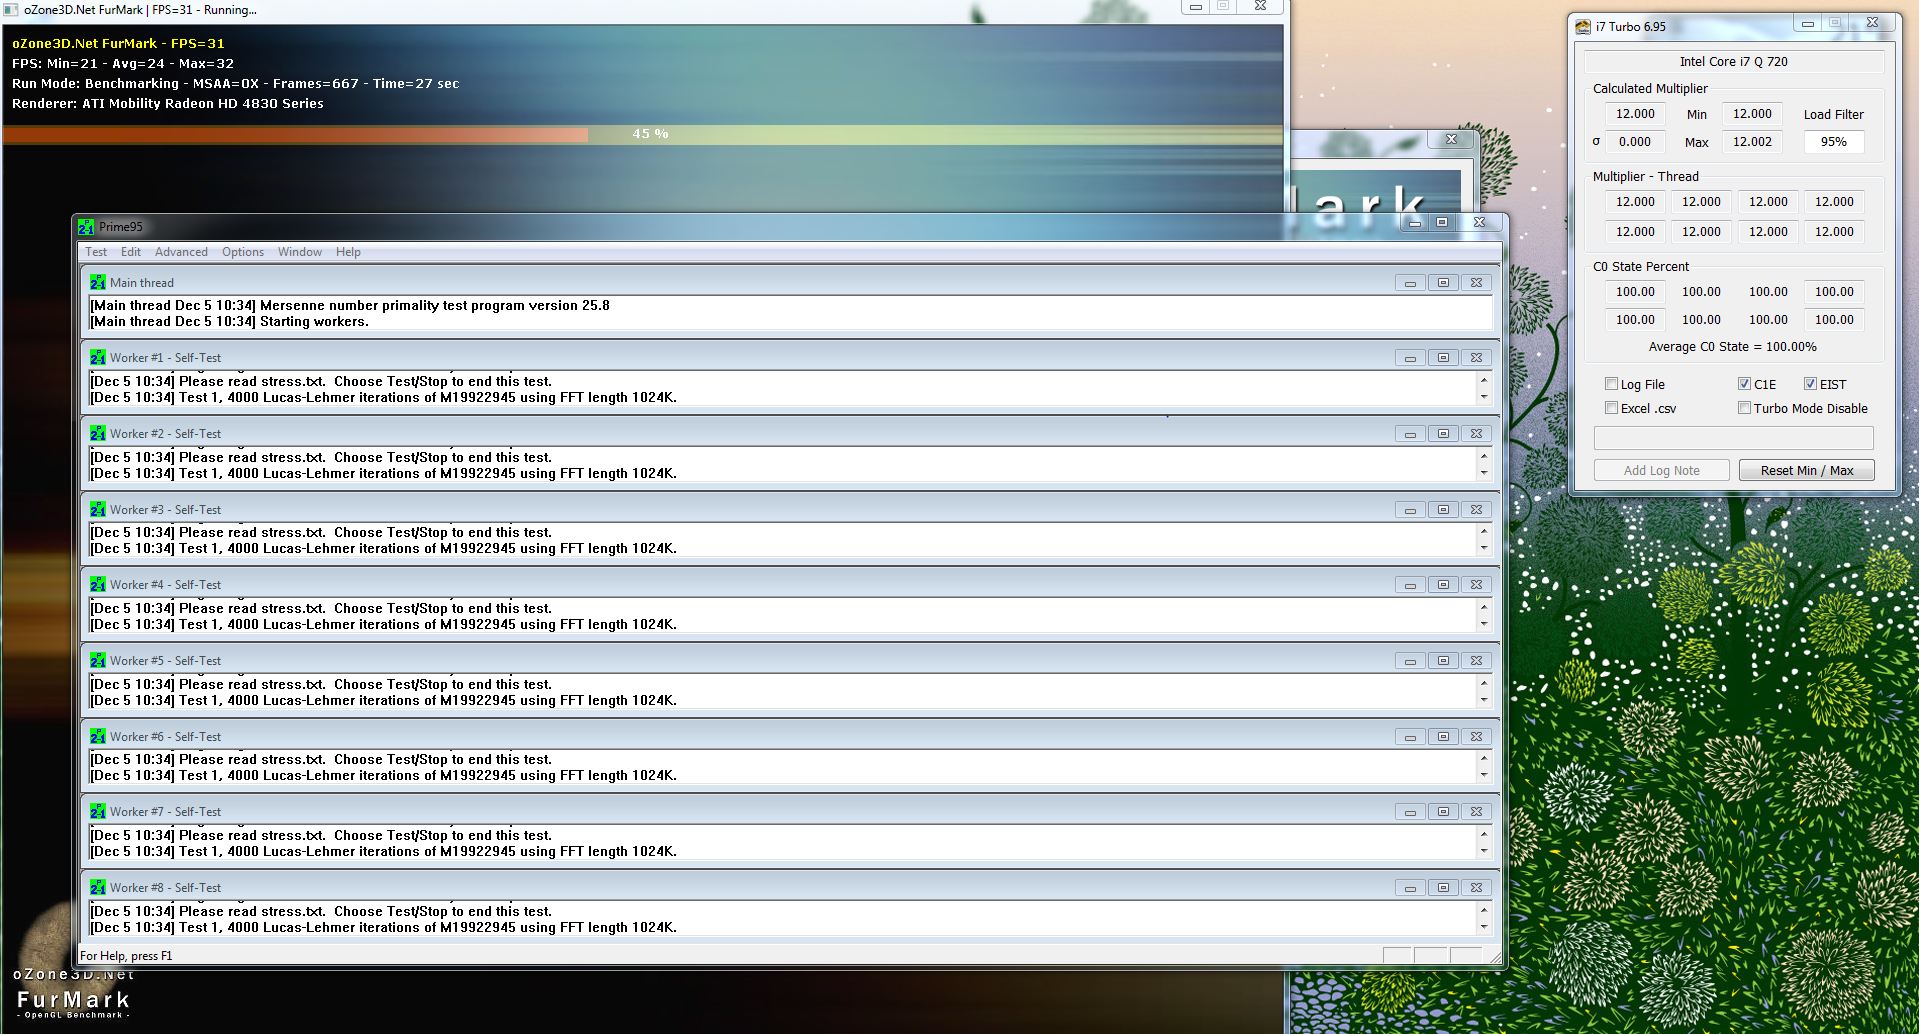Close the Worker #8 sub-window
This screenshot has width=1919, height=1034.
[x=1476, y=888]
